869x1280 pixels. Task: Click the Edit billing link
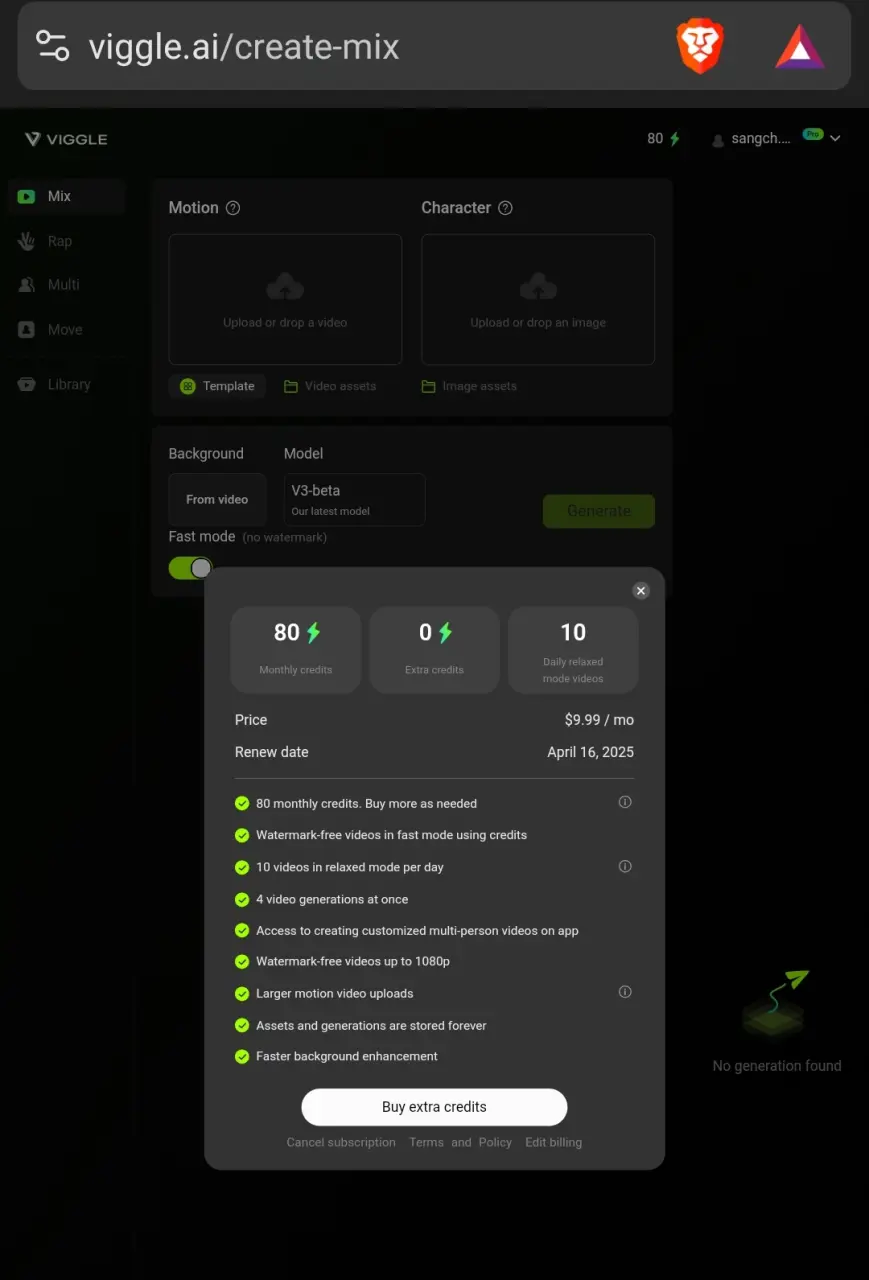pyautogui.click(x=553, y=1142)
